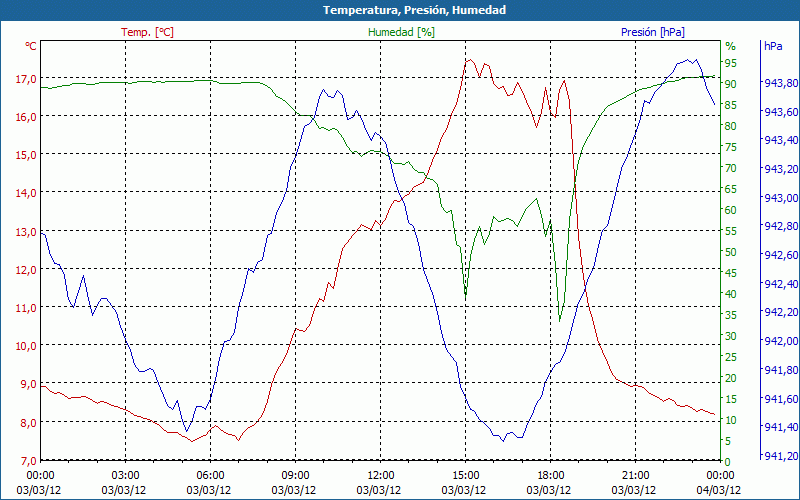The image size is (800, 500).
Task: Click the 15:00 time axis label
Action: click(465, 475)
